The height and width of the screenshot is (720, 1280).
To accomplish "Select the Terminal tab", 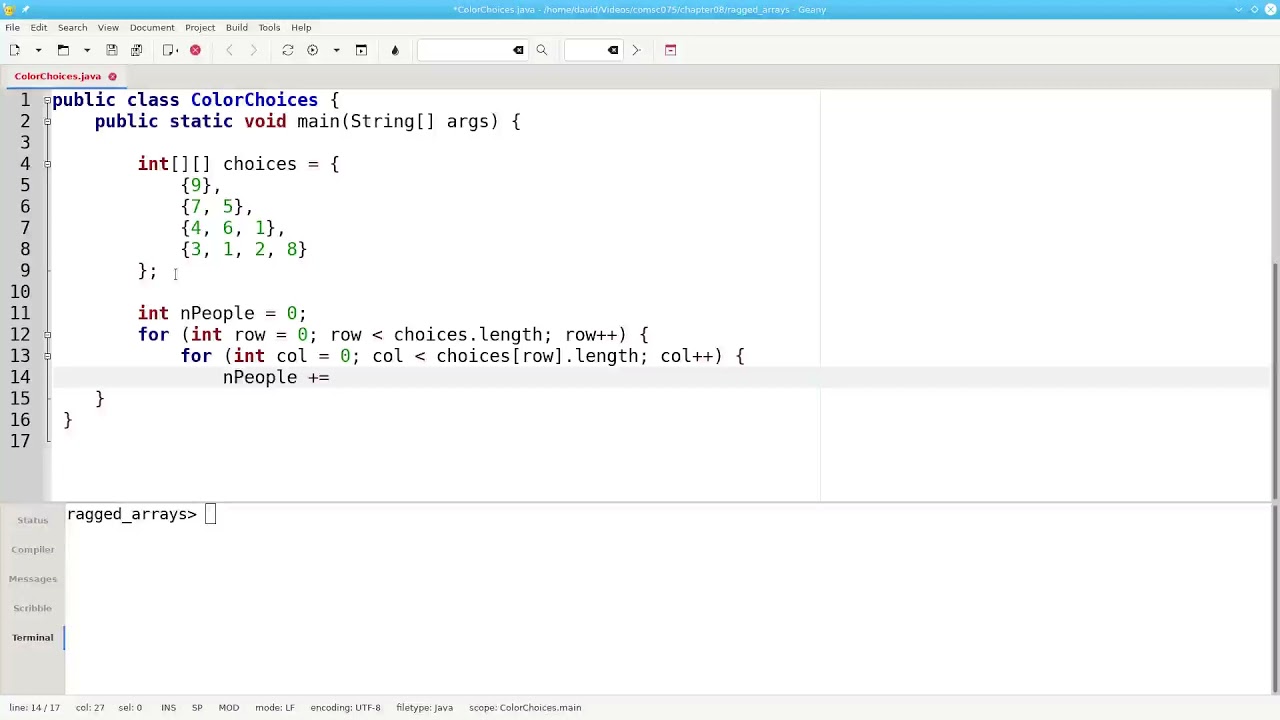I will pyautogui.click(x=32, y=637).
